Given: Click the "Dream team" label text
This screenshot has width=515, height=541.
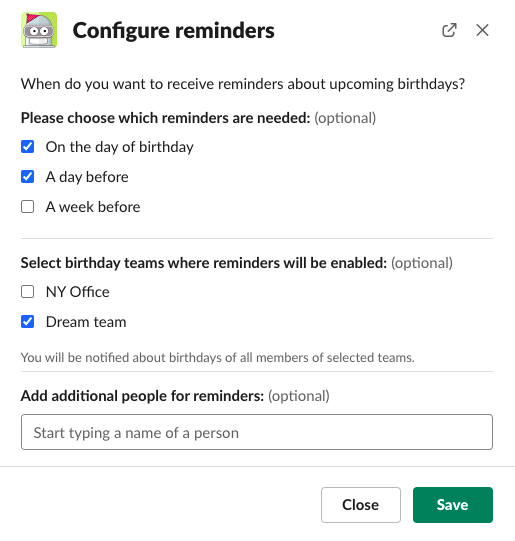Looking at the screenshot, I should tap(86, 322).
